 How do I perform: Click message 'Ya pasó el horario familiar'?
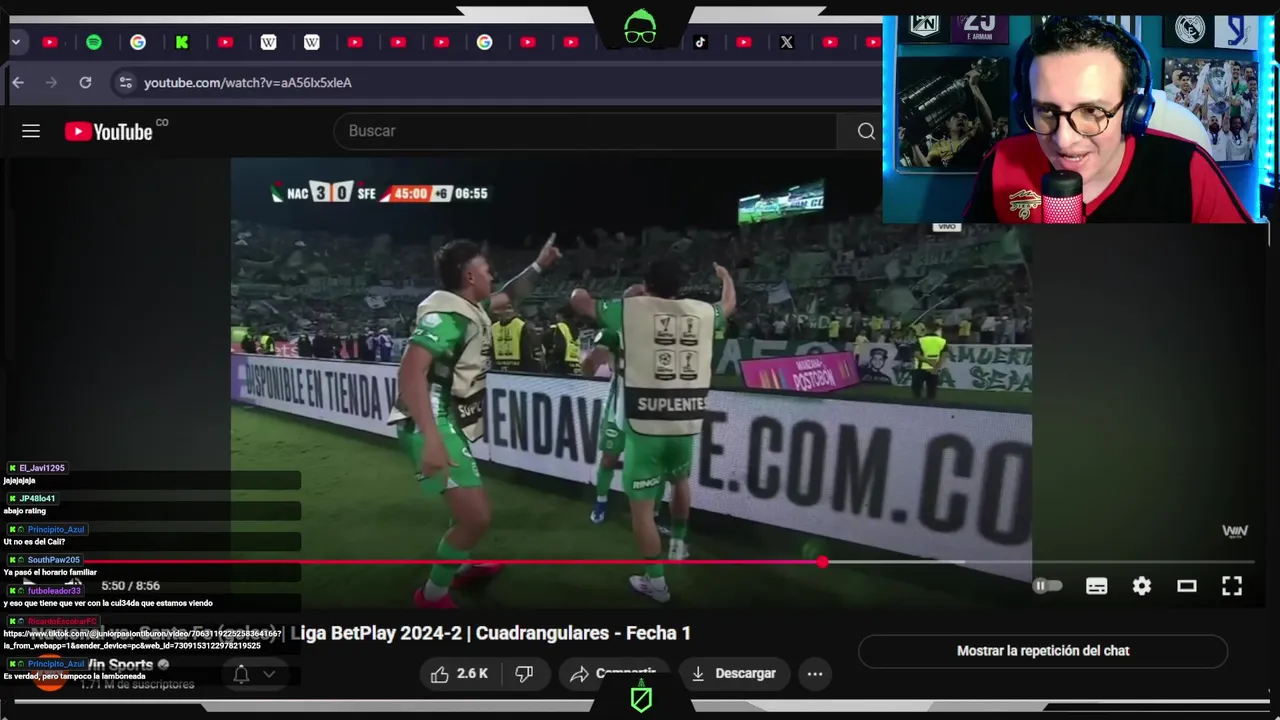click(50, 572)
